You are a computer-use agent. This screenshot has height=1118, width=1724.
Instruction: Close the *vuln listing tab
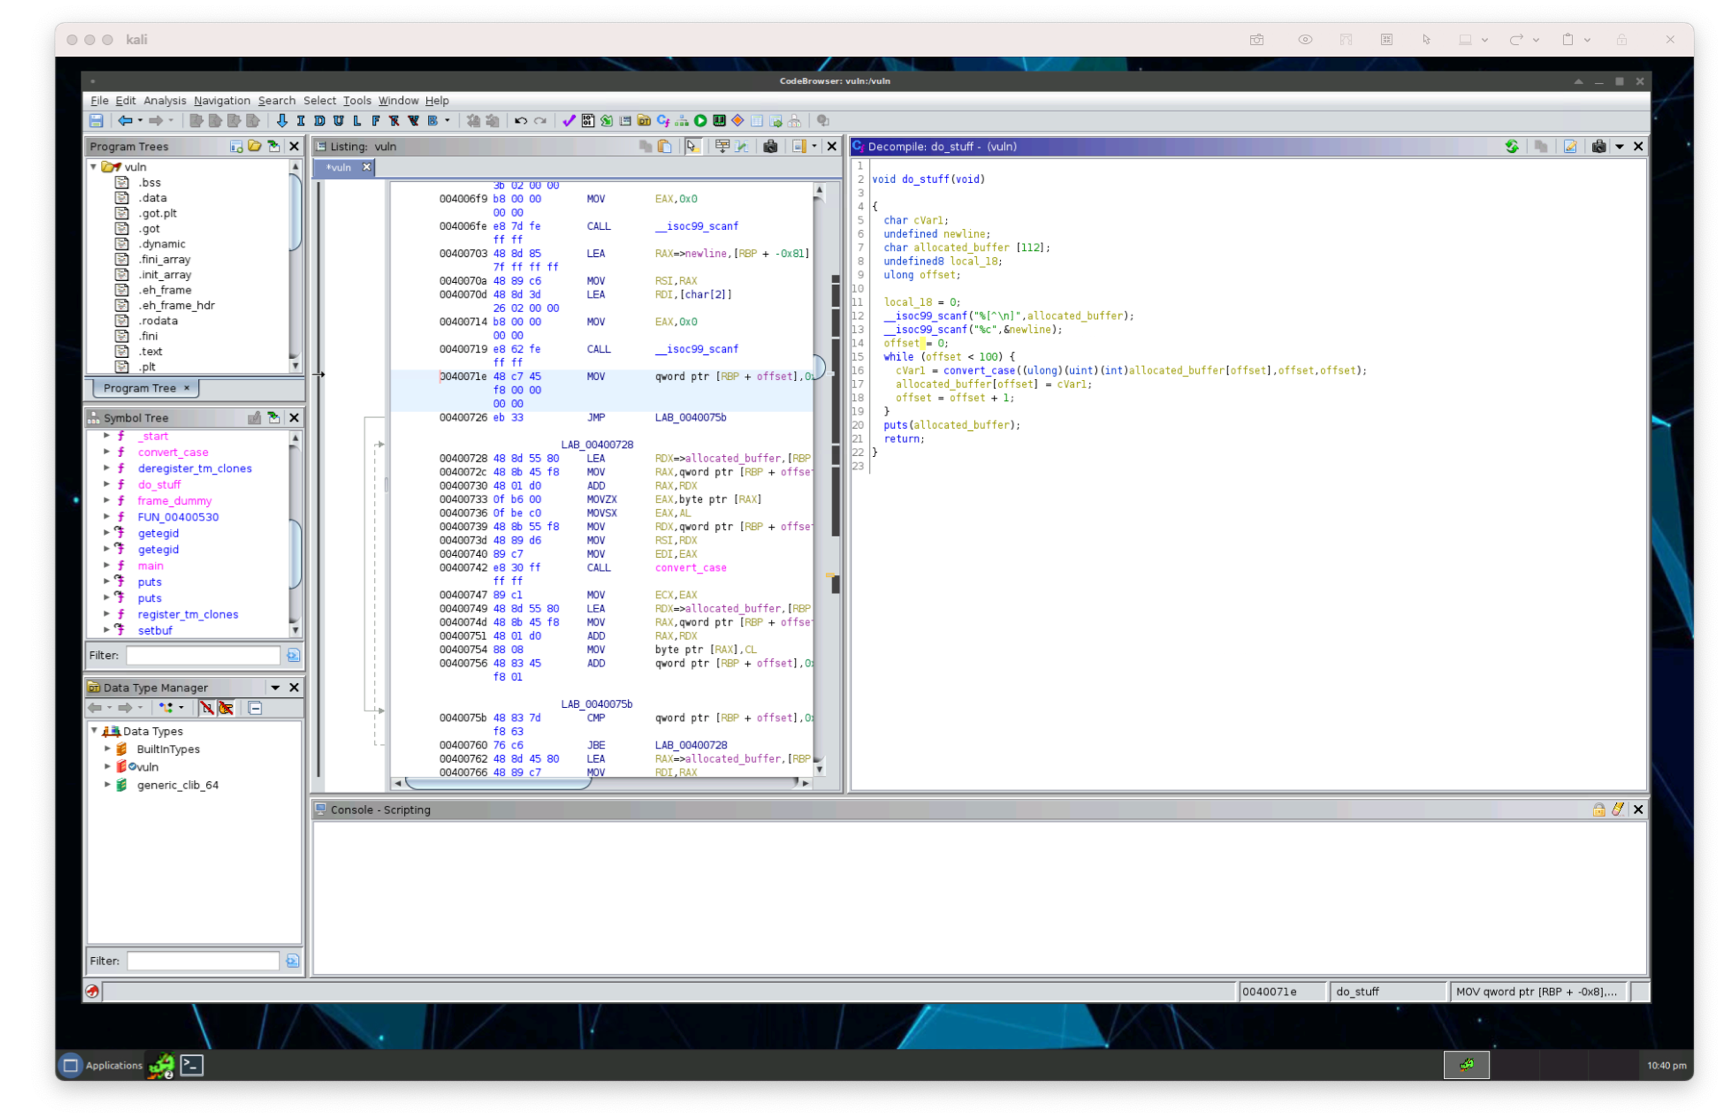(366, 167)
